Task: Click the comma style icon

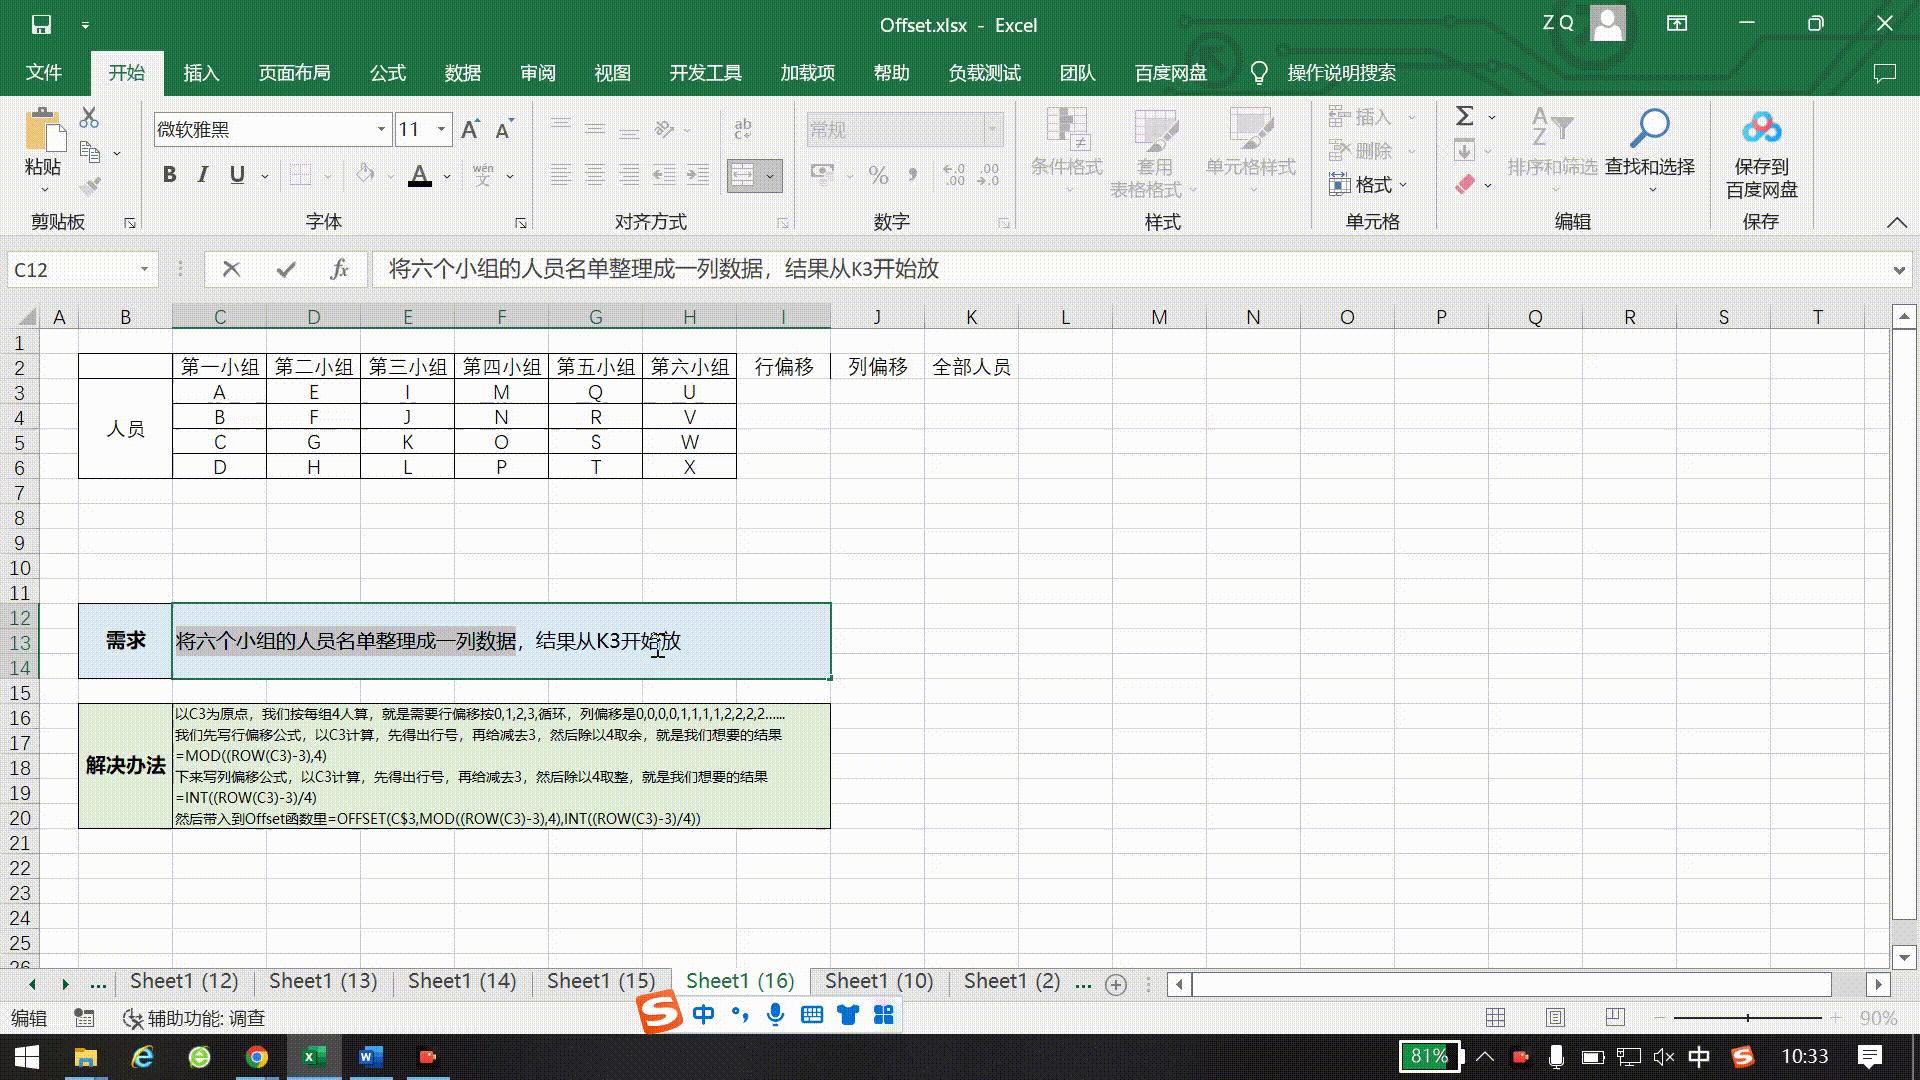Action: 911,176
